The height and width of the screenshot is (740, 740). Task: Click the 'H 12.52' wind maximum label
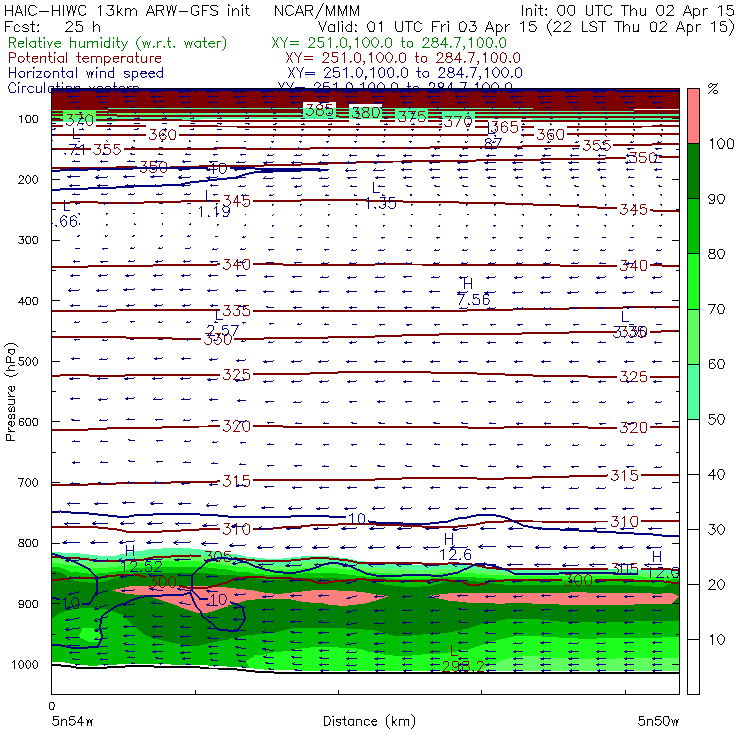coord(140,559)
